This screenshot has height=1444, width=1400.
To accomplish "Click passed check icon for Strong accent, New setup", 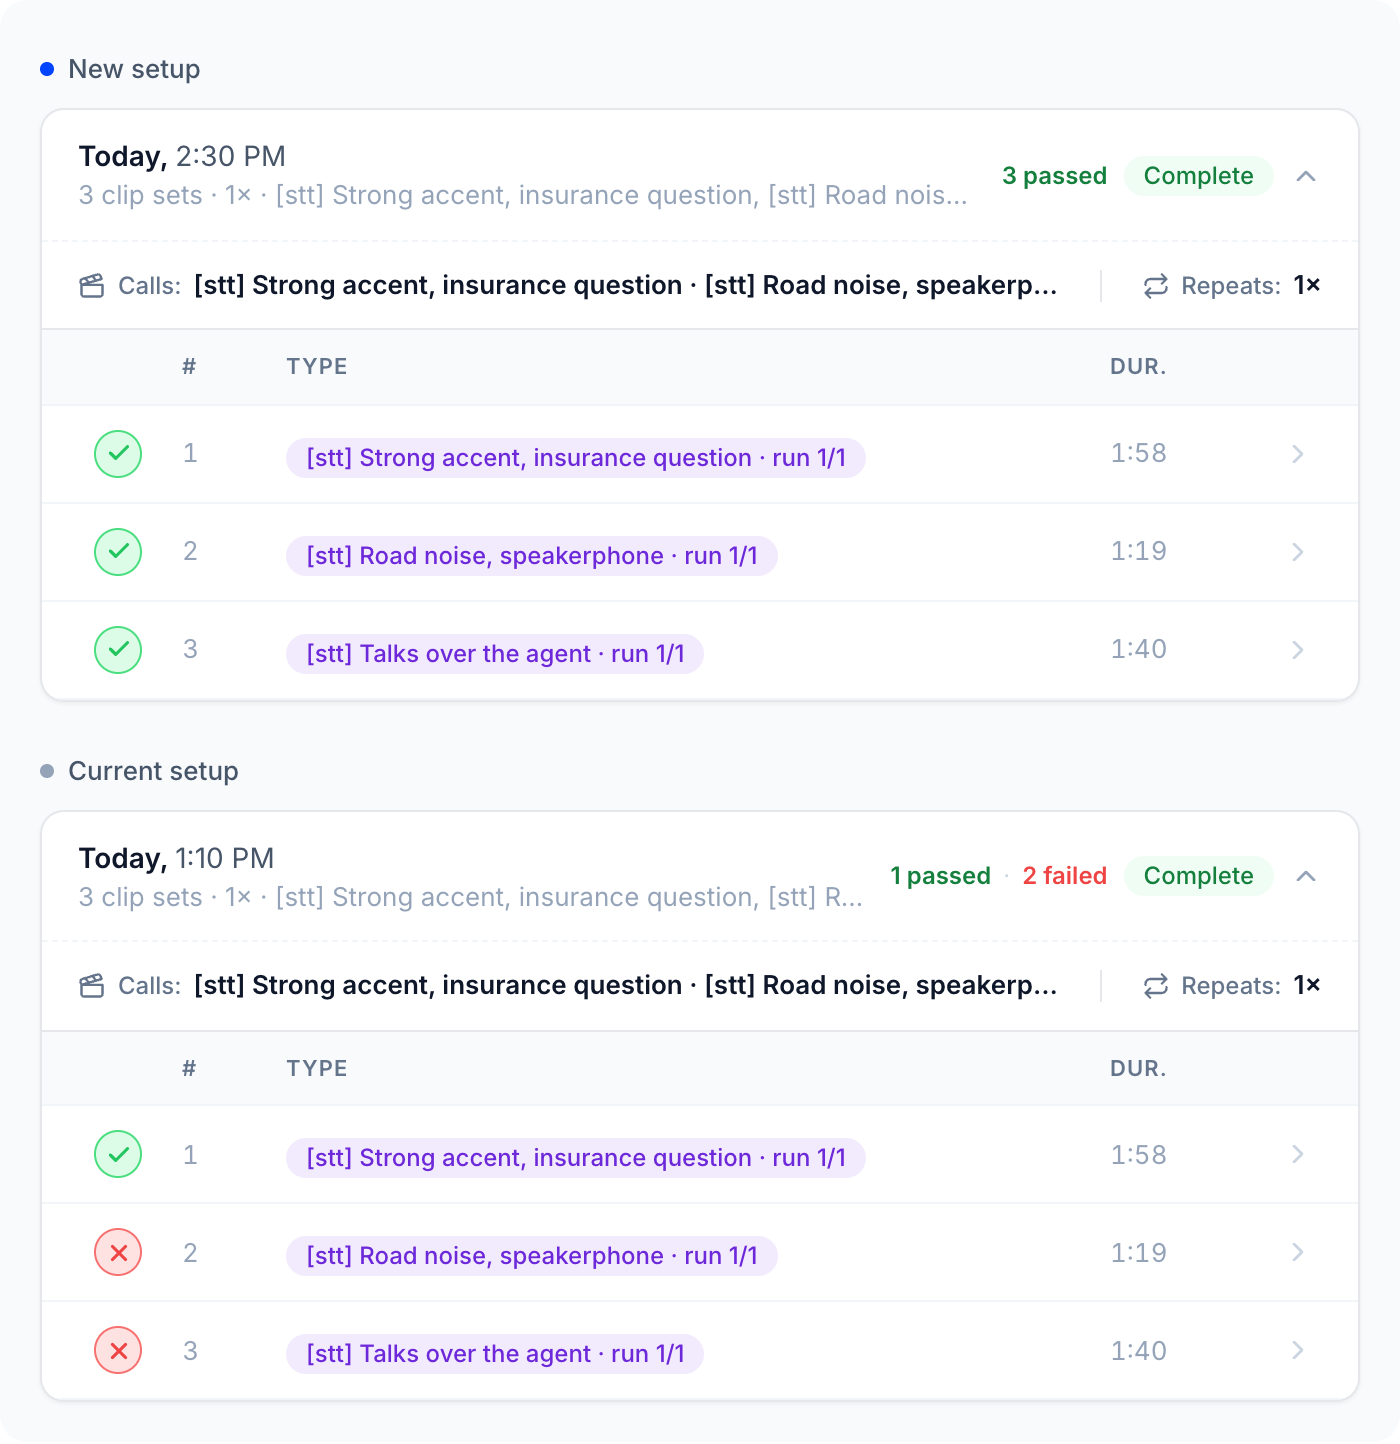I will [118, 454].
